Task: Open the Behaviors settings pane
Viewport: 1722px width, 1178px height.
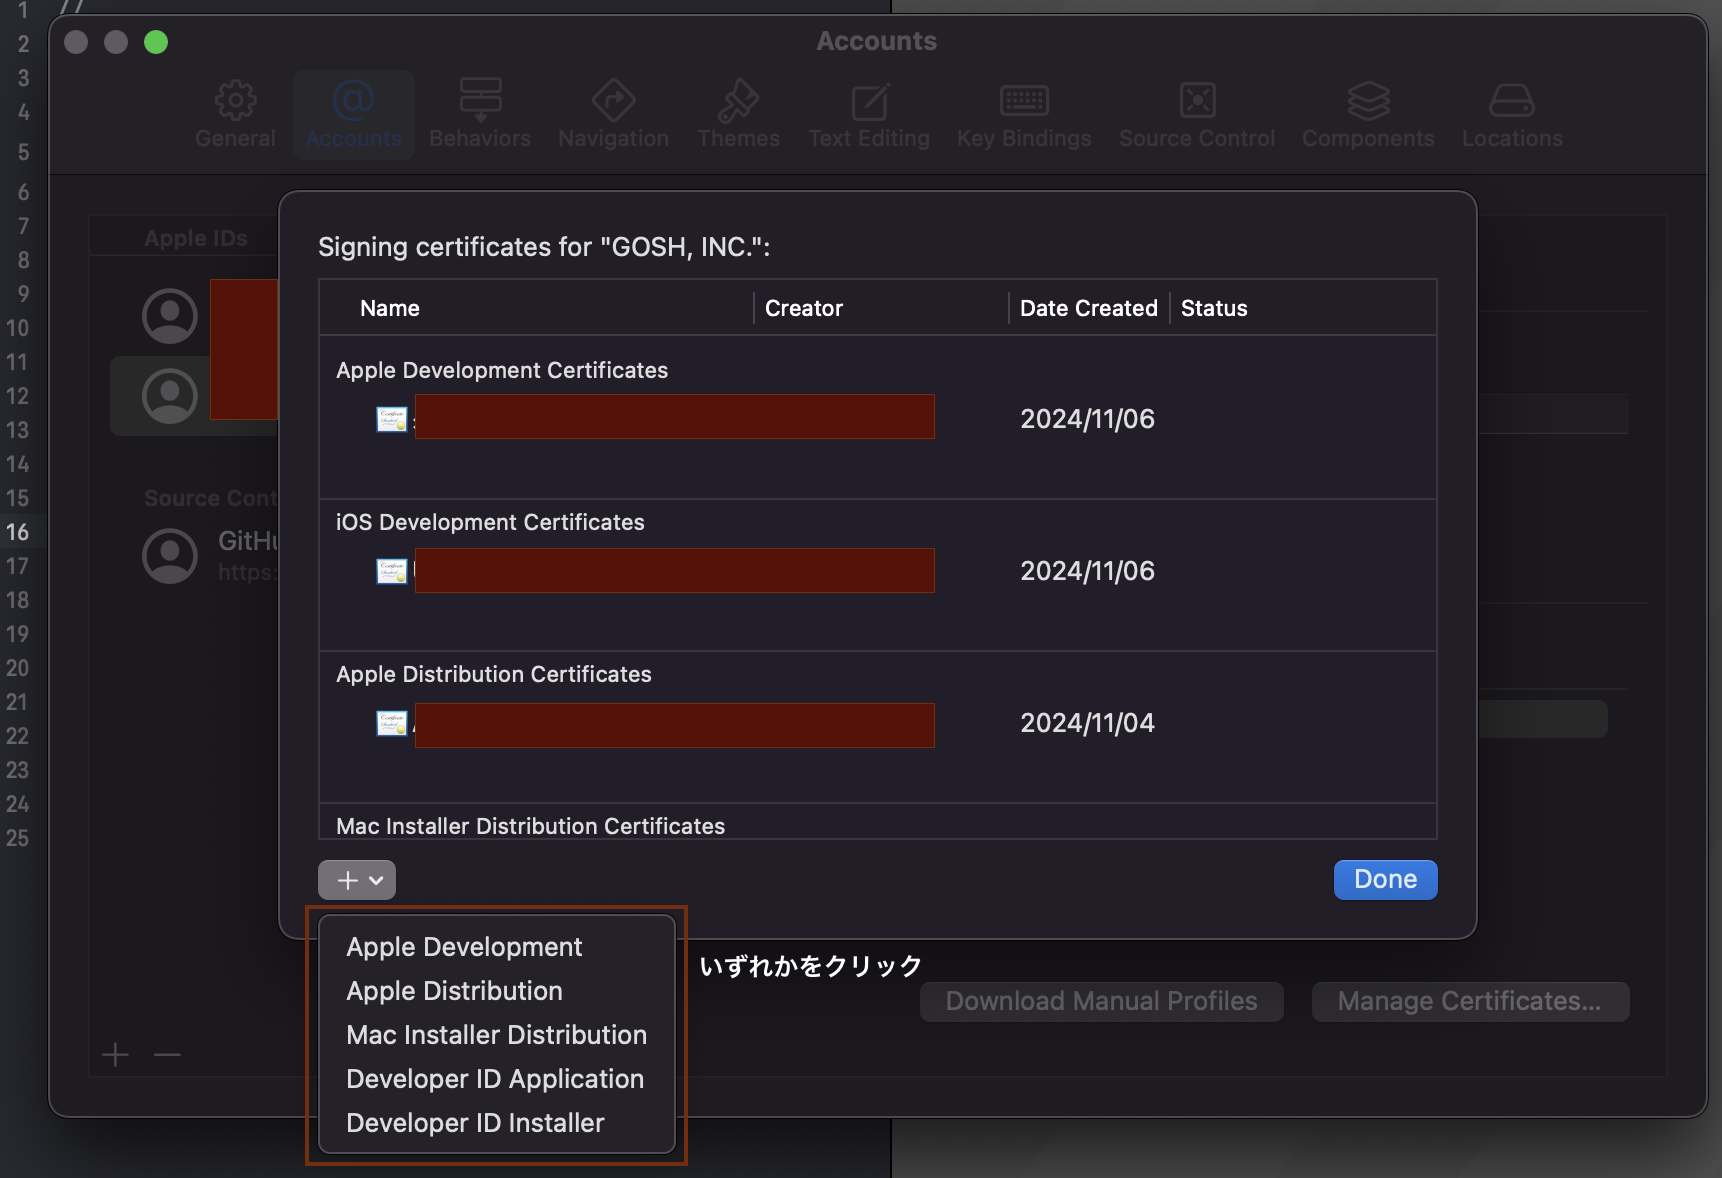Action: coord(480,114)
